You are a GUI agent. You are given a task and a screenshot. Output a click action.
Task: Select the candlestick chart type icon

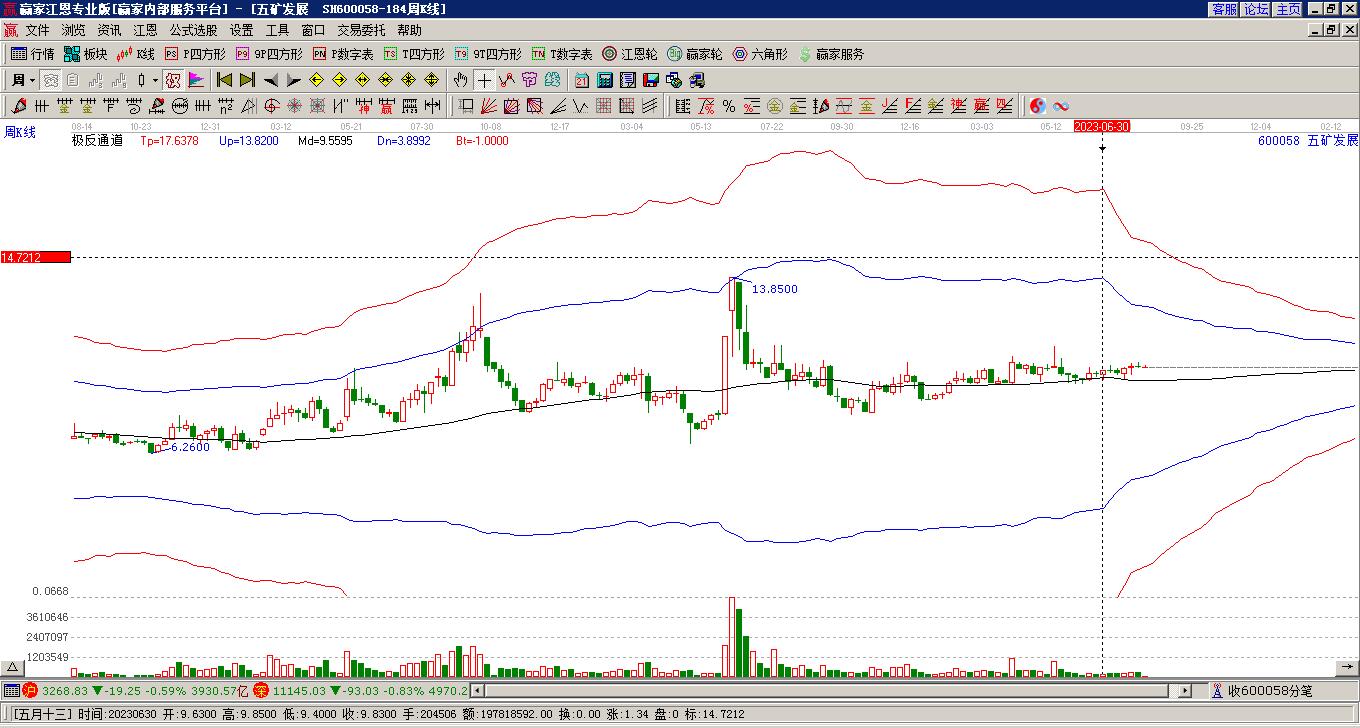[x=142, y=80]
